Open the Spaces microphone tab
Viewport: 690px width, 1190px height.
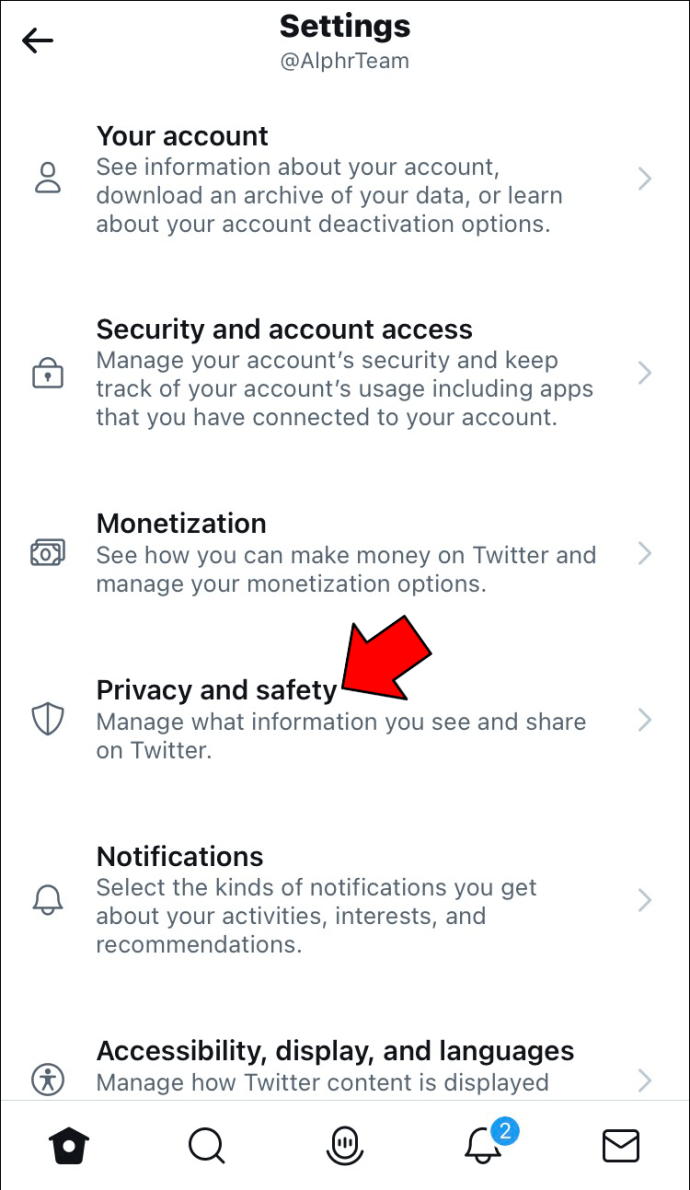click(345, 1145)
